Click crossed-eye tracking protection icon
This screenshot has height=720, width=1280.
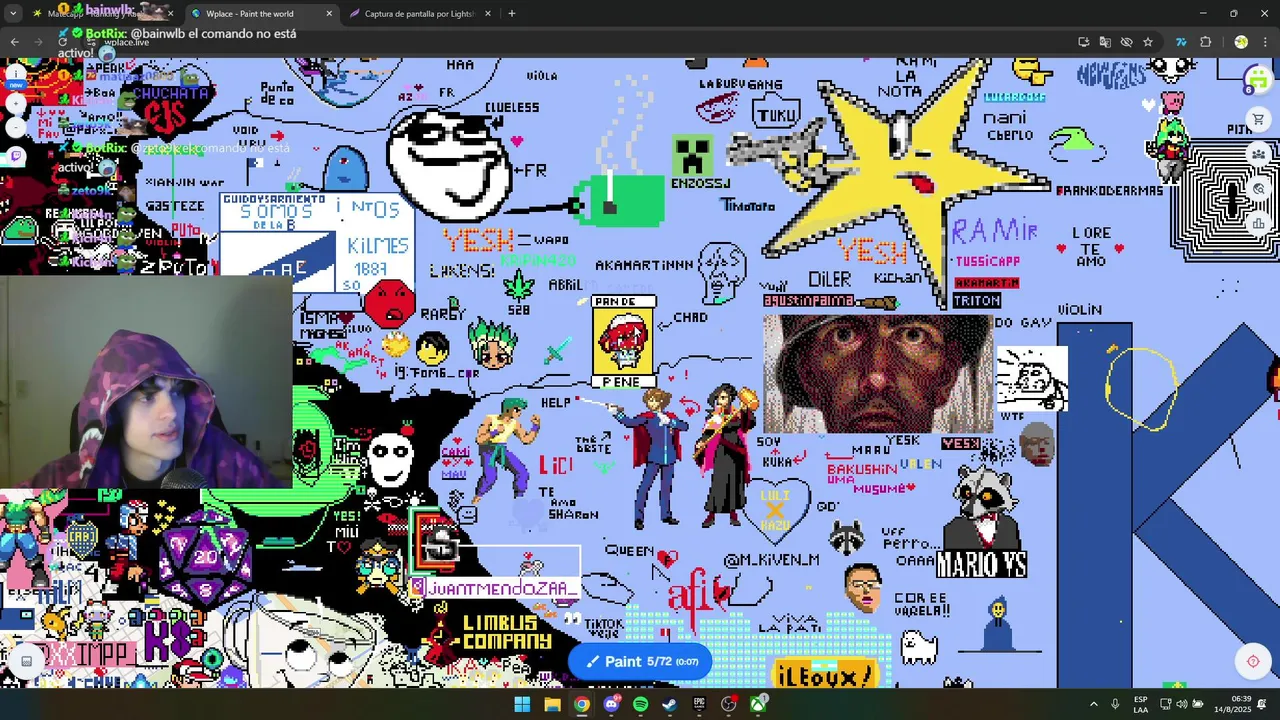coord(1126,42)
